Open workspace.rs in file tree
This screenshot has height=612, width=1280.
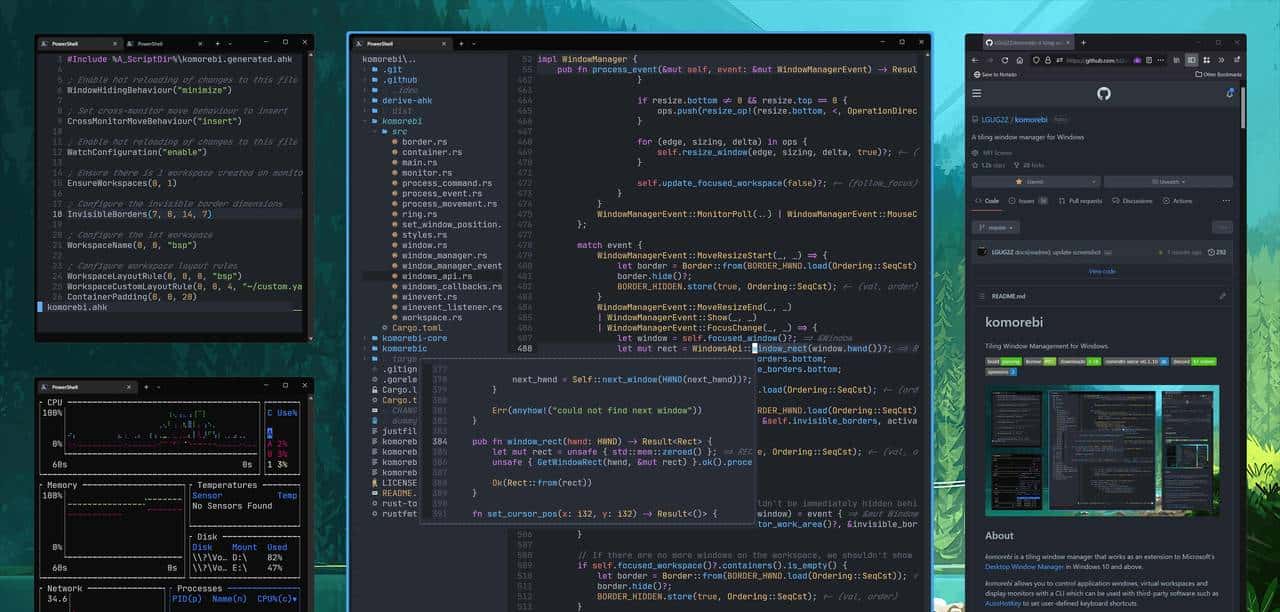click(x=430, y=318)
